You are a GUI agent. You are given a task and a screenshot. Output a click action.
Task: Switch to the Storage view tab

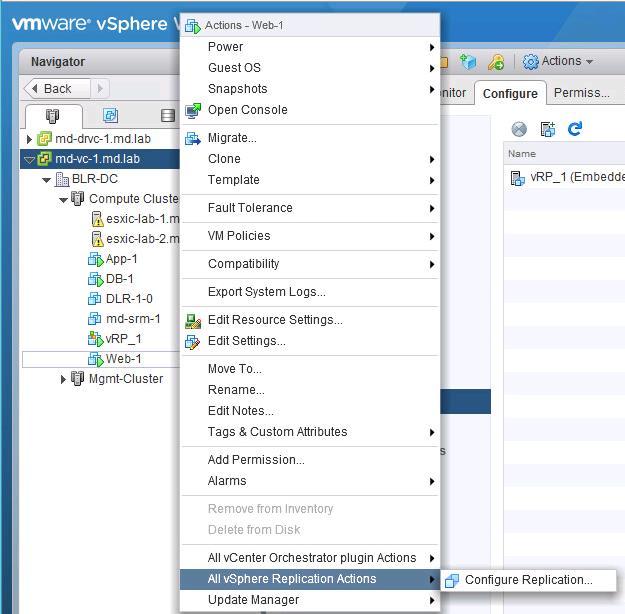tap(168, 116)
